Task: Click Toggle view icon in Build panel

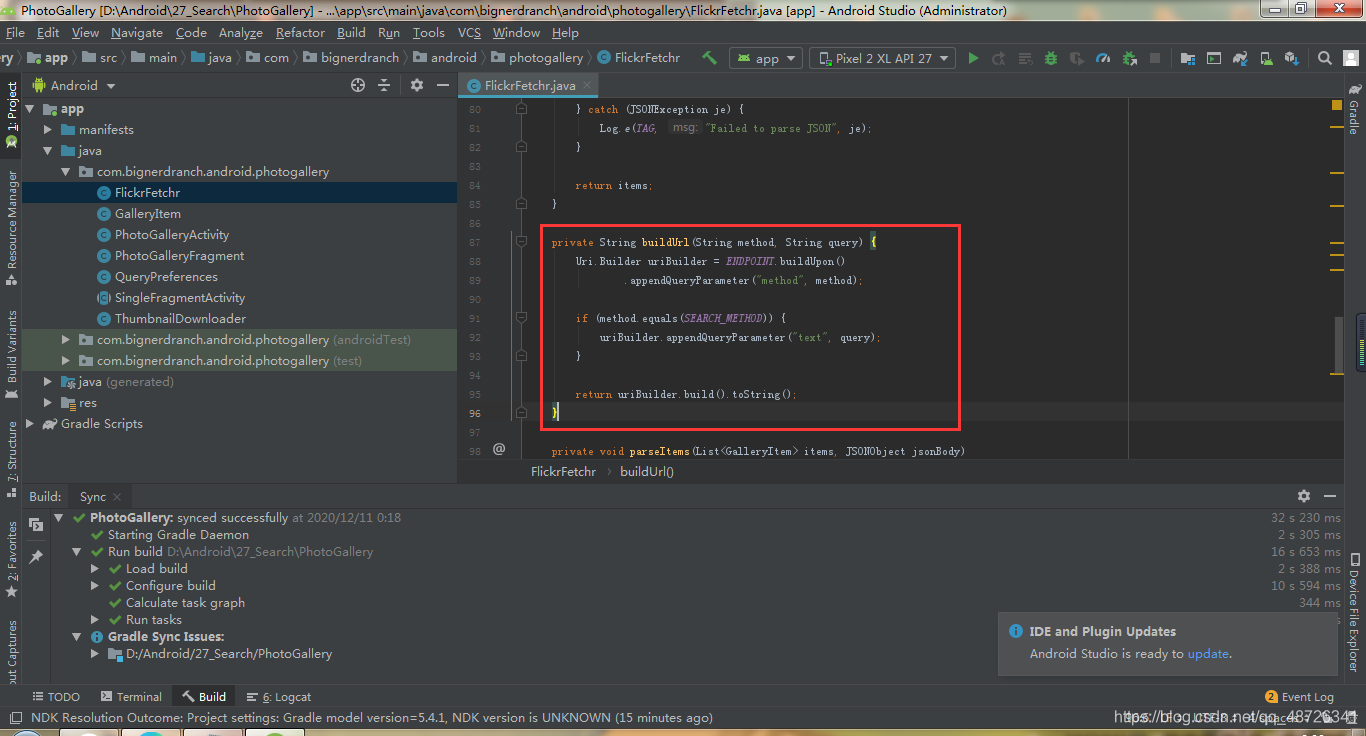Action: click(36, 524)
